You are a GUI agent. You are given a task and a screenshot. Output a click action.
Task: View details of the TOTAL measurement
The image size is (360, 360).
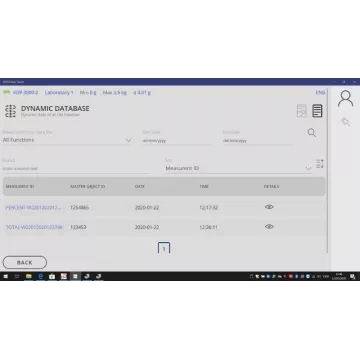[x=269, y=227]
